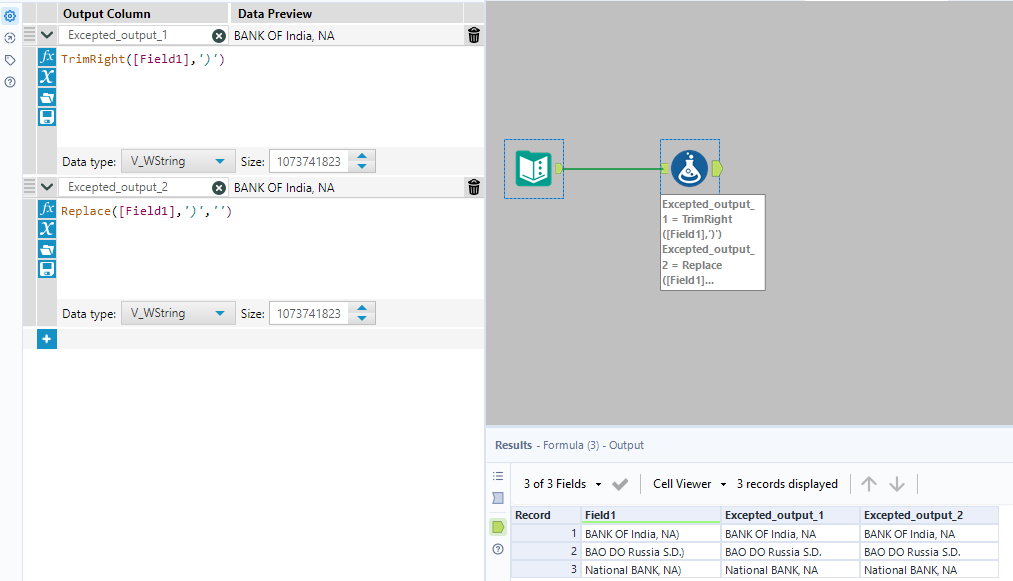Delete Excepted_output_1 using its trash icon
This screenshot has width=1013, height=581.
(473, 34)
